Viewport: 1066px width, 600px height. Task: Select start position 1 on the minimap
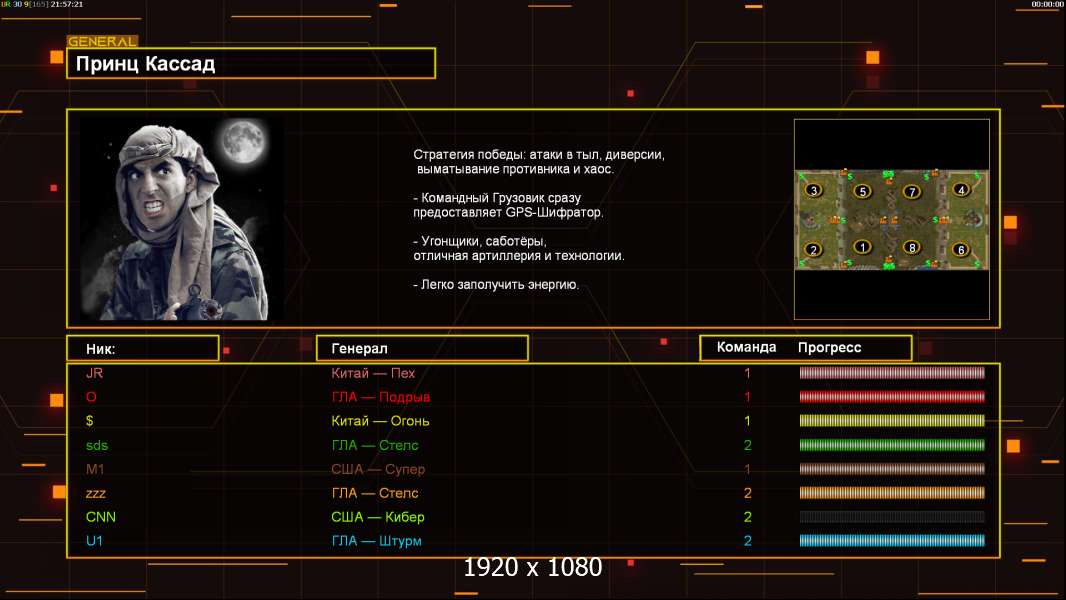(x=863, y=247)
